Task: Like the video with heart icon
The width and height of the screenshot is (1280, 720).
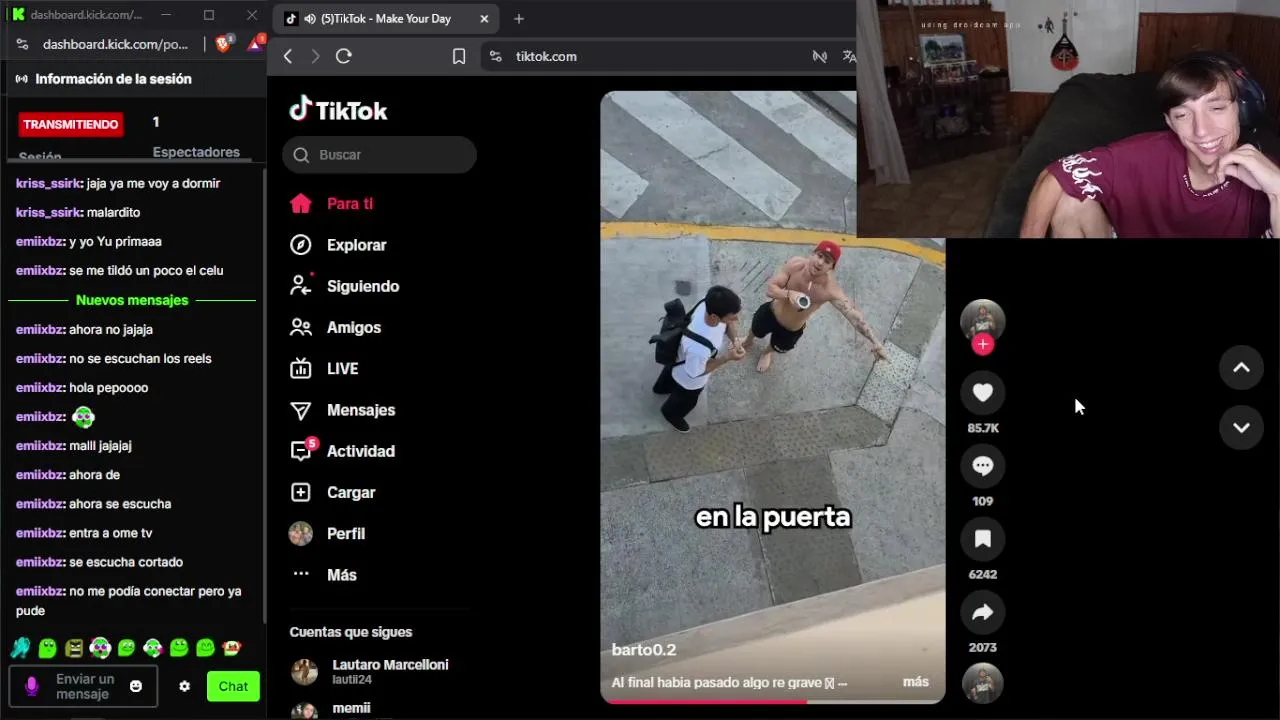Action: click(983, 393)
